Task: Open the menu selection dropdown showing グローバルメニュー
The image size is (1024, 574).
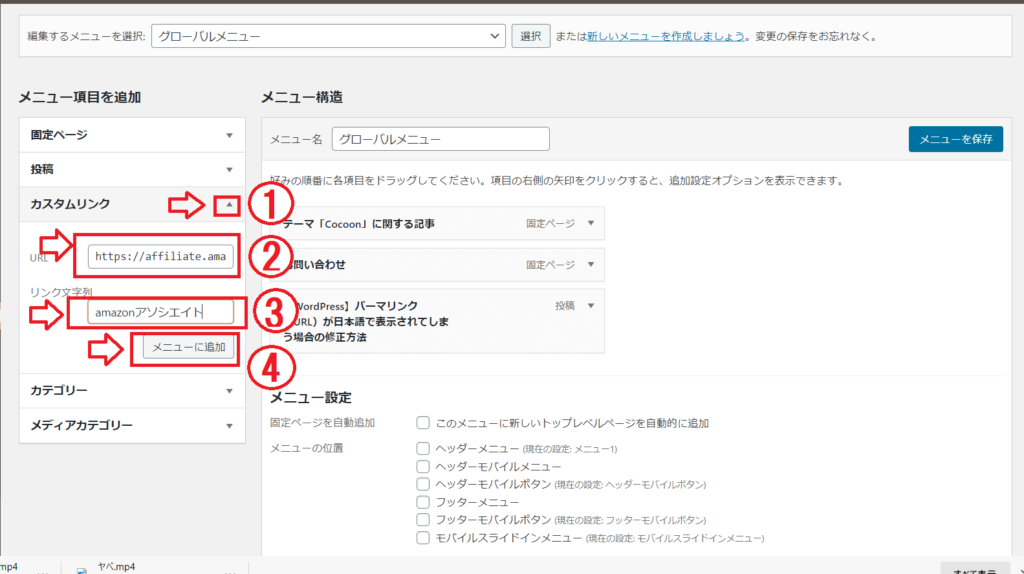Action: (x=328, y=36)
